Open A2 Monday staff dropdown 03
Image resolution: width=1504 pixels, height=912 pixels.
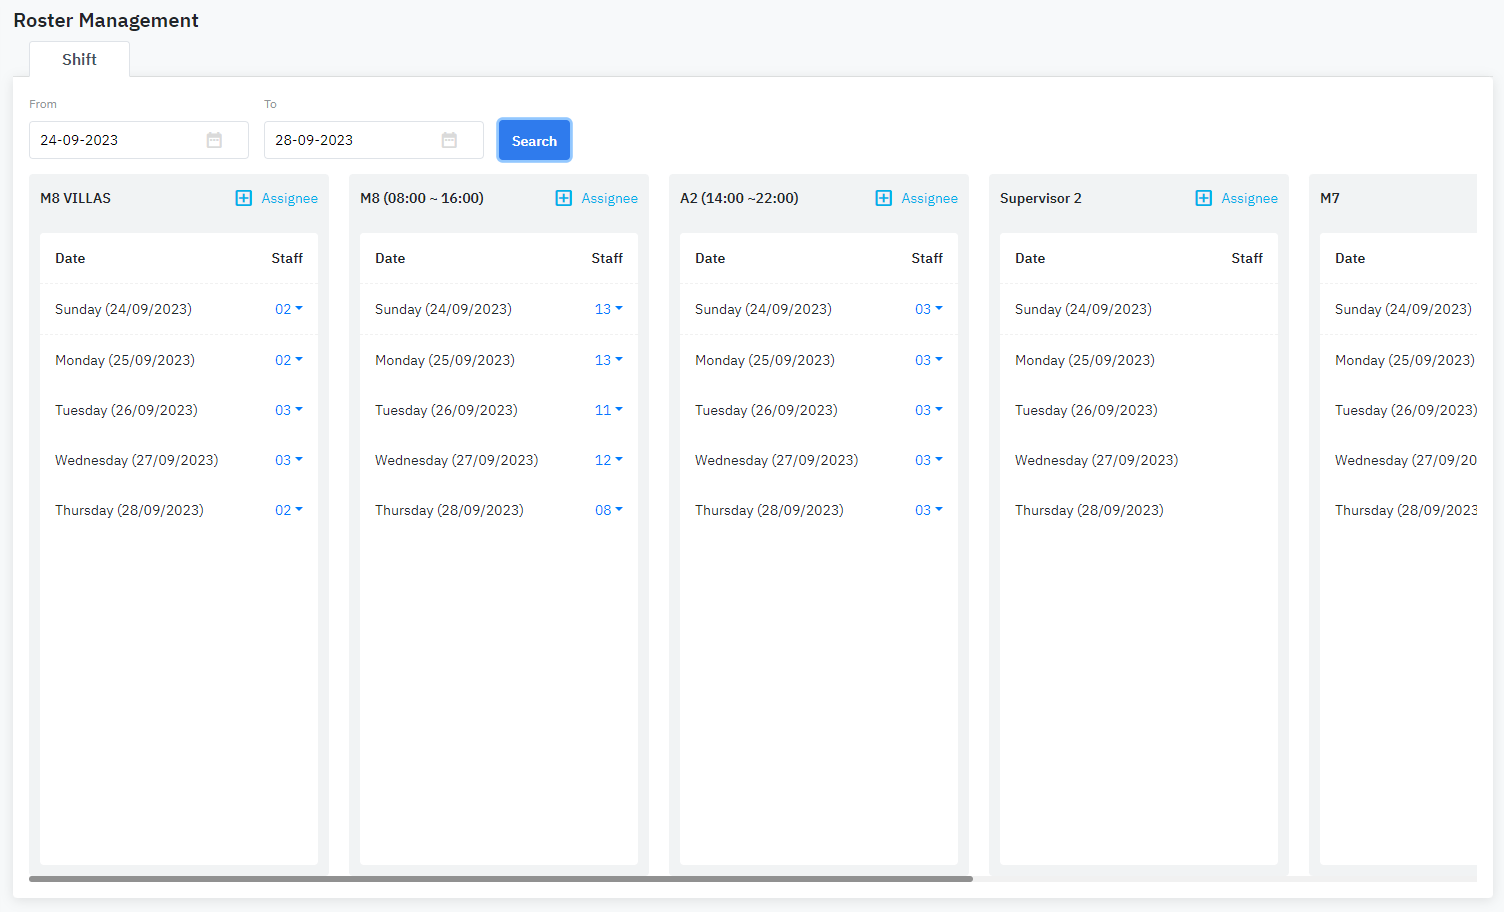[x=928, y=360]
